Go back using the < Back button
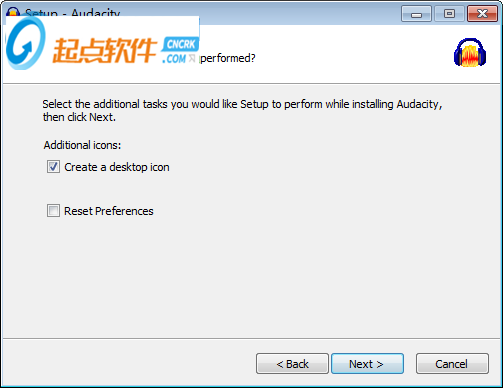This screenshot has width=503, height=388. (292, 364)
